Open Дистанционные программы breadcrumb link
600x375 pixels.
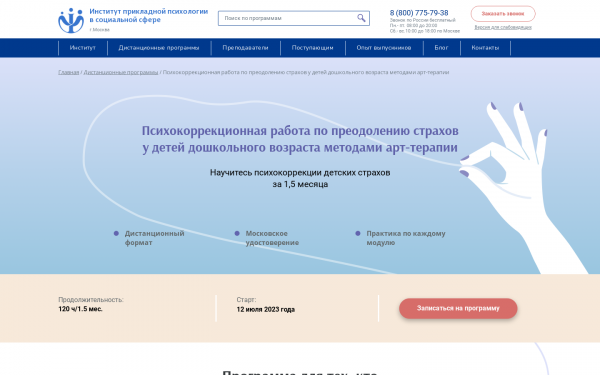[x=121, y=72]
